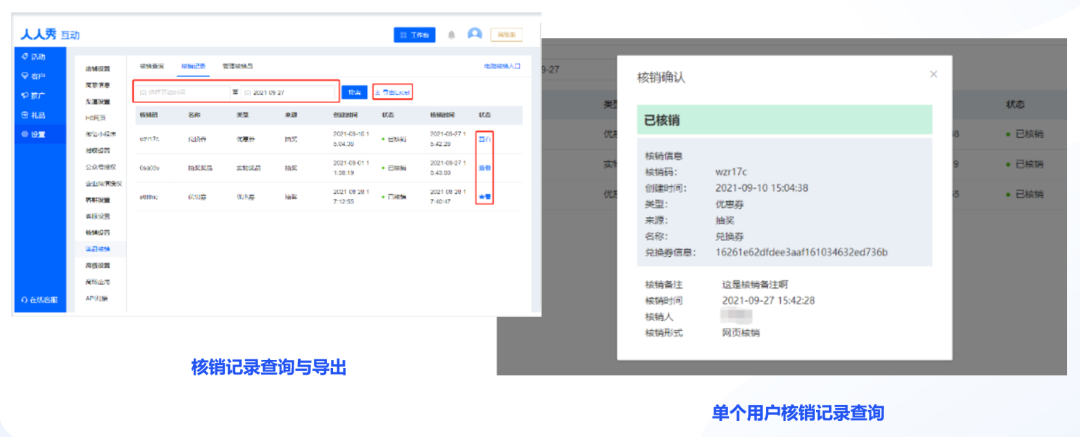Click the orange-outlined button beside the avatar
Viewport: 1080px width, 437px height.
click(506, 34)
